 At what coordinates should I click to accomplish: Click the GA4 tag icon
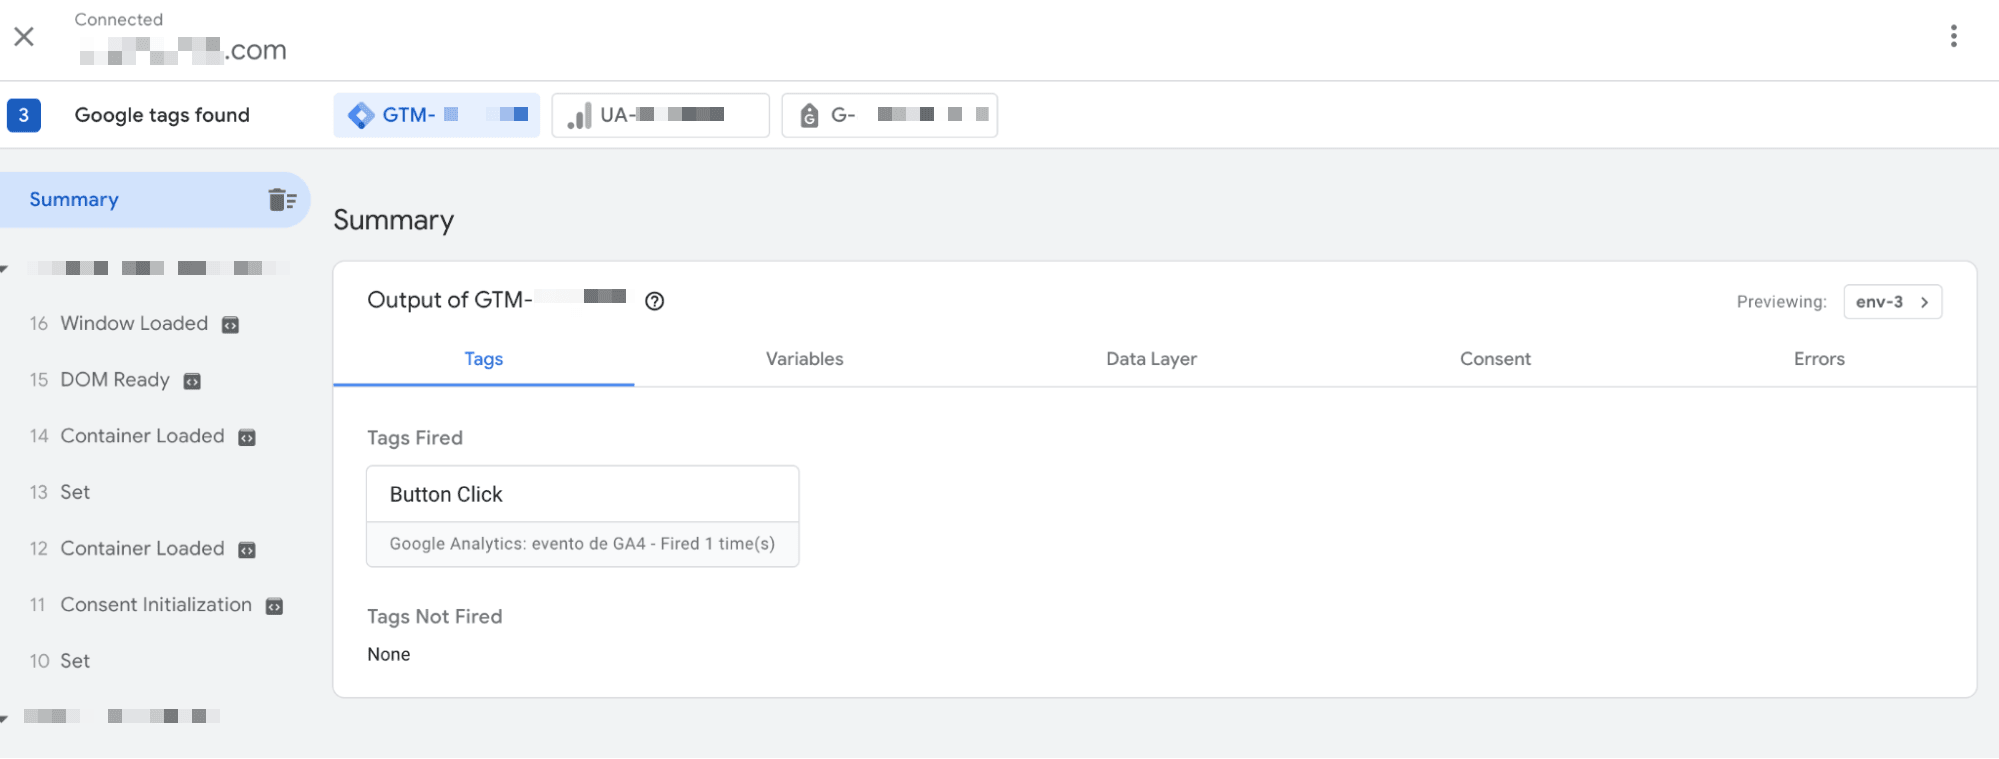tap(809, 116)
